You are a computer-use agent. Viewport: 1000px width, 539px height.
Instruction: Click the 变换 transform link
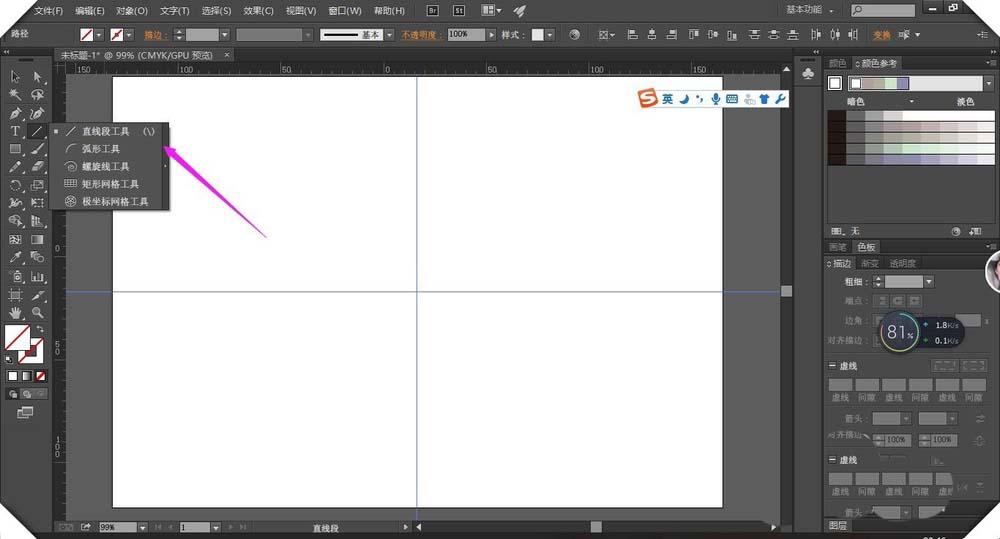[x=881, y=35]
